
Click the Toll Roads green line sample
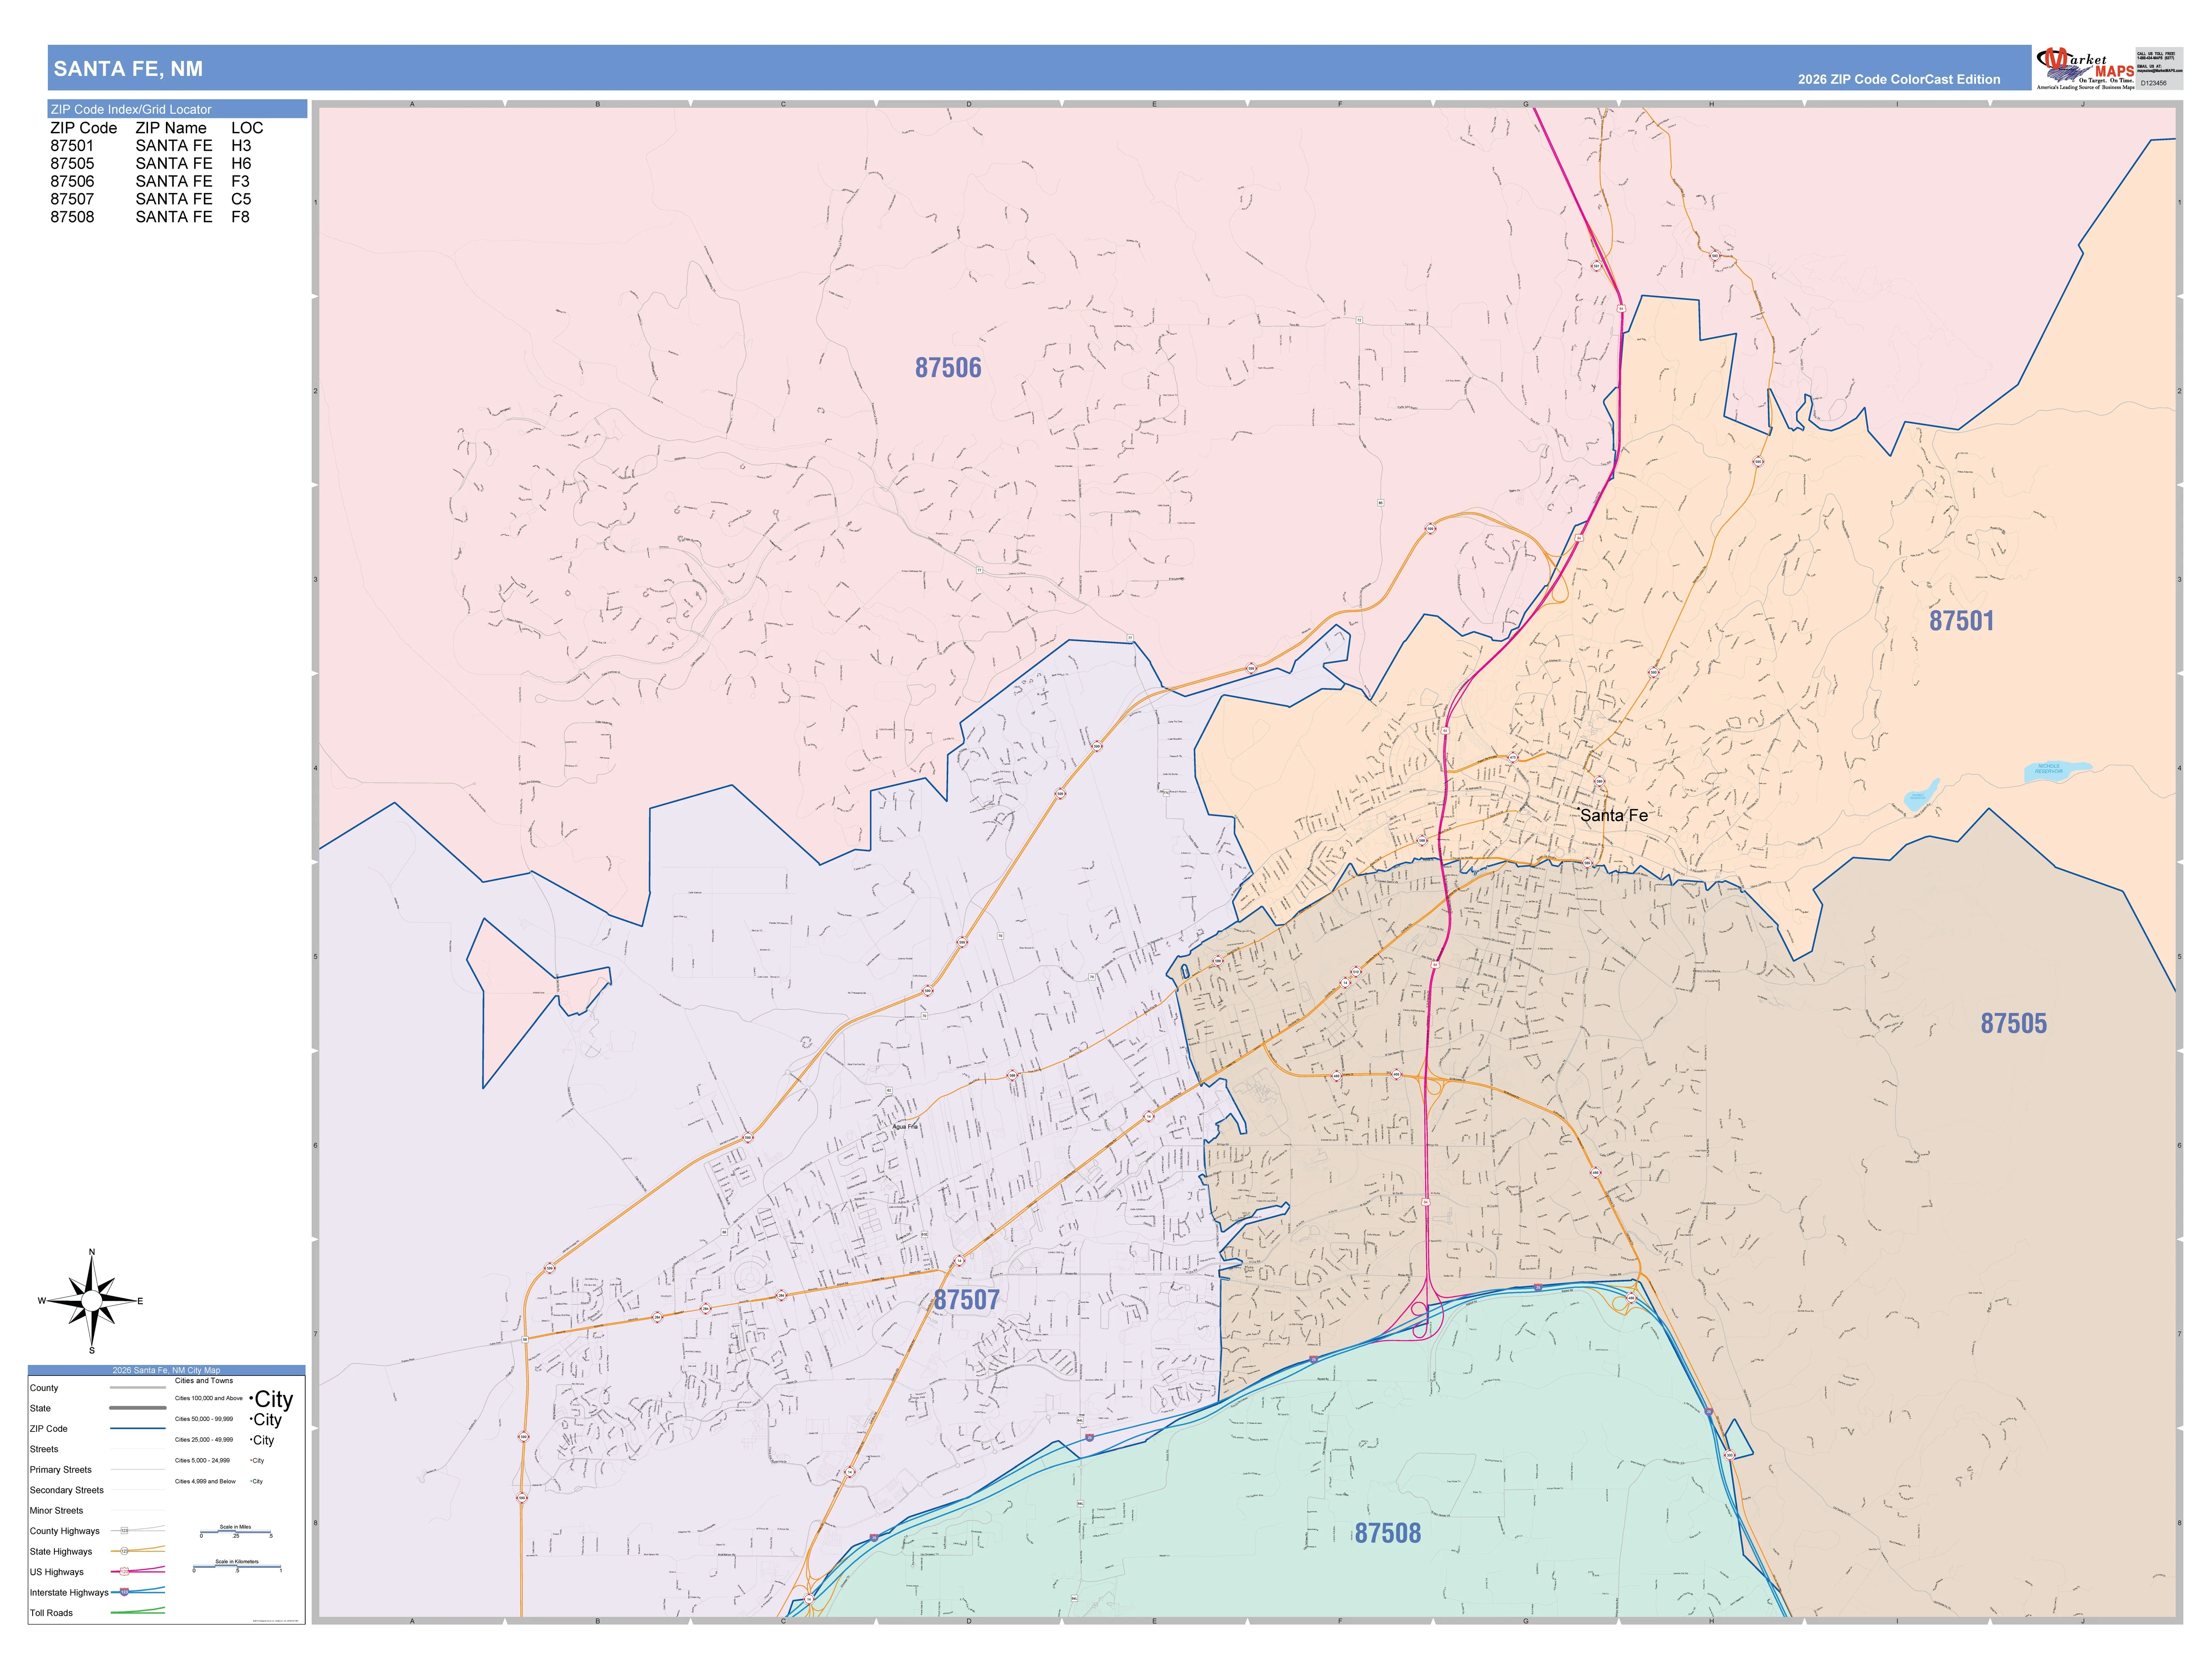[138, 1611]
